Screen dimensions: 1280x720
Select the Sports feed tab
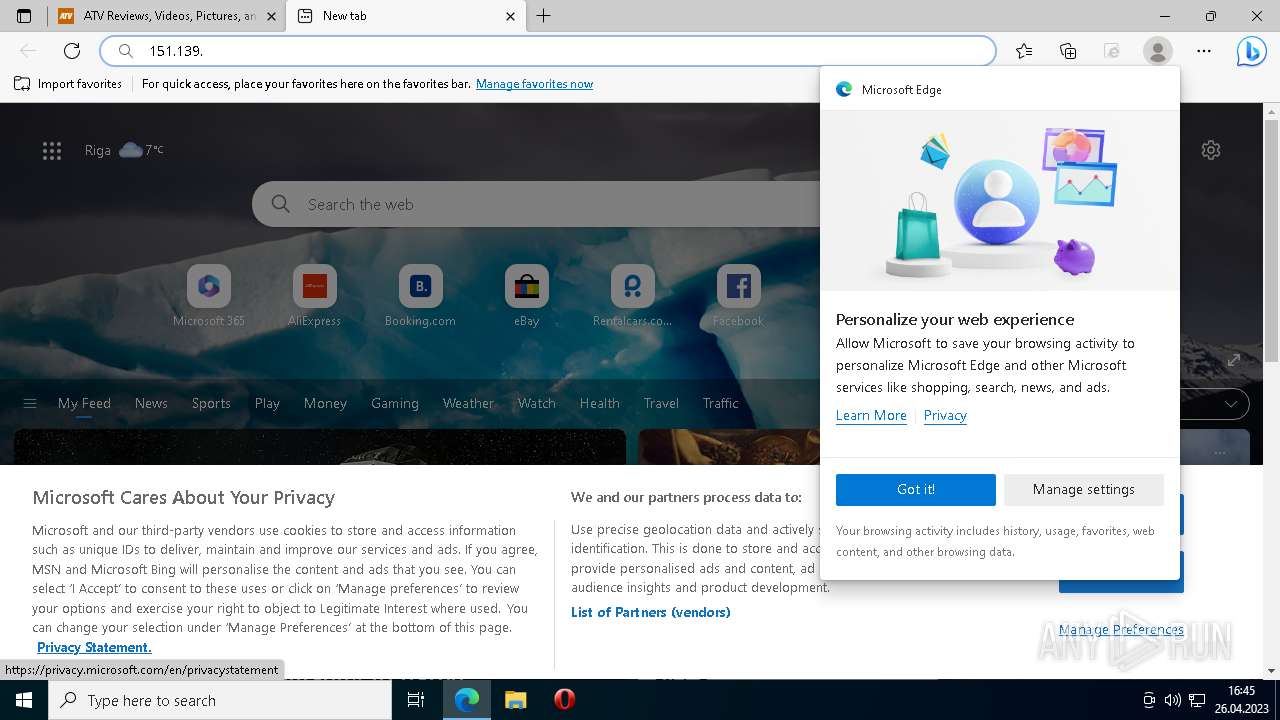211,403
